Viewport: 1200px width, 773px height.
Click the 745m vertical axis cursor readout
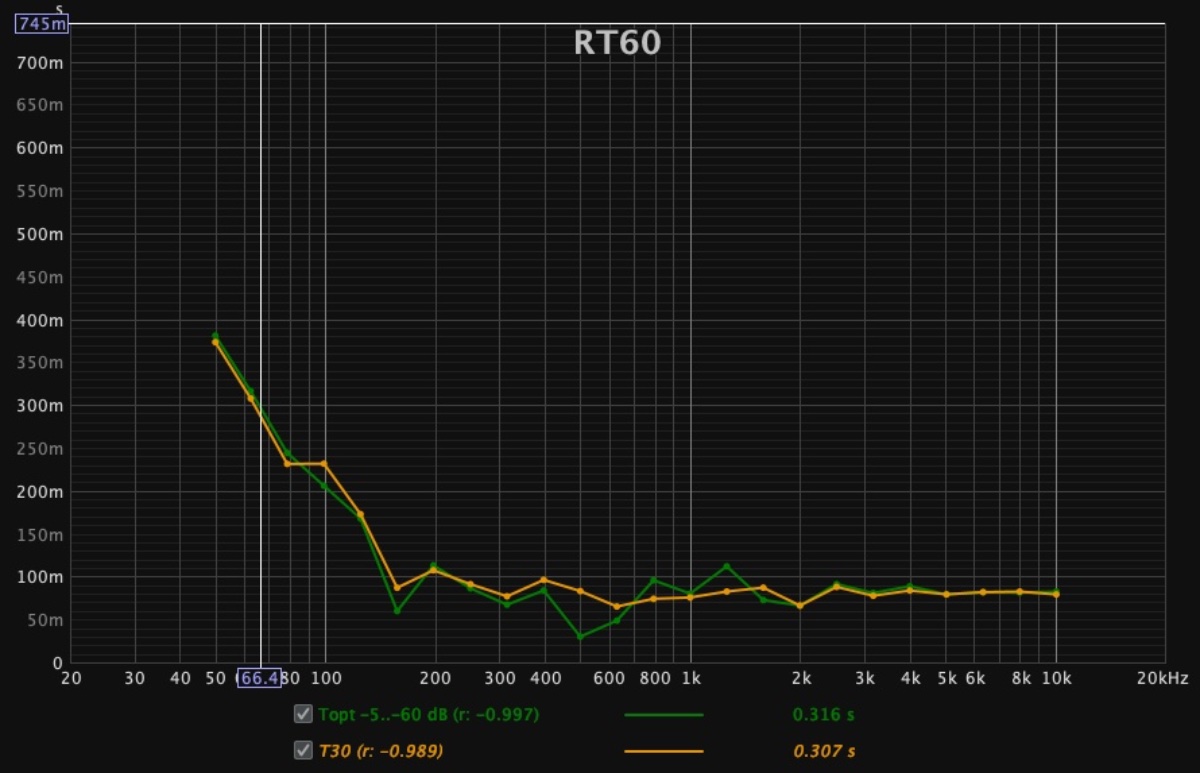tap(41, 24)
